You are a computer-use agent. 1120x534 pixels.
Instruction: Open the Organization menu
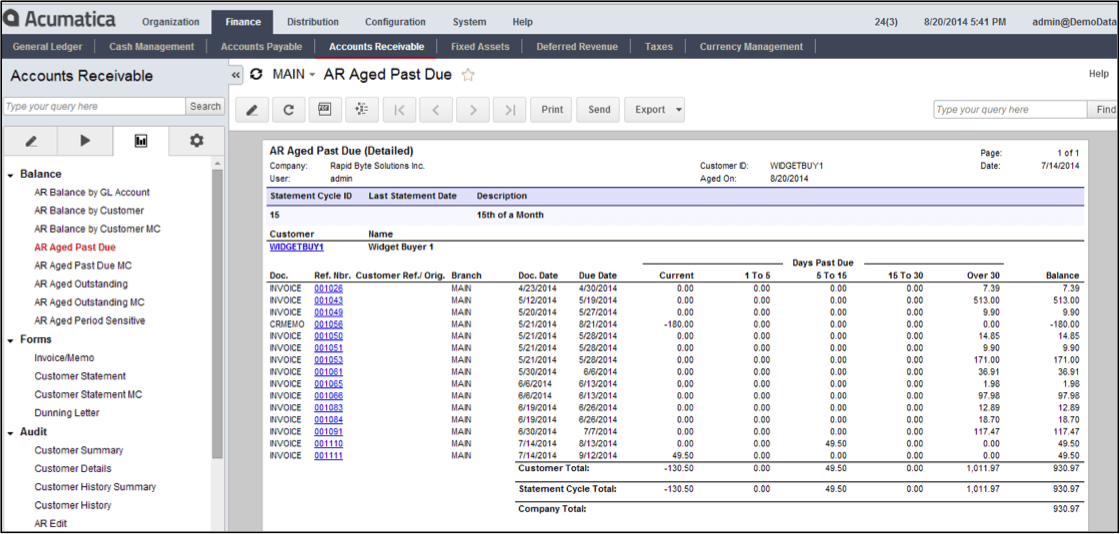(171, 22)
